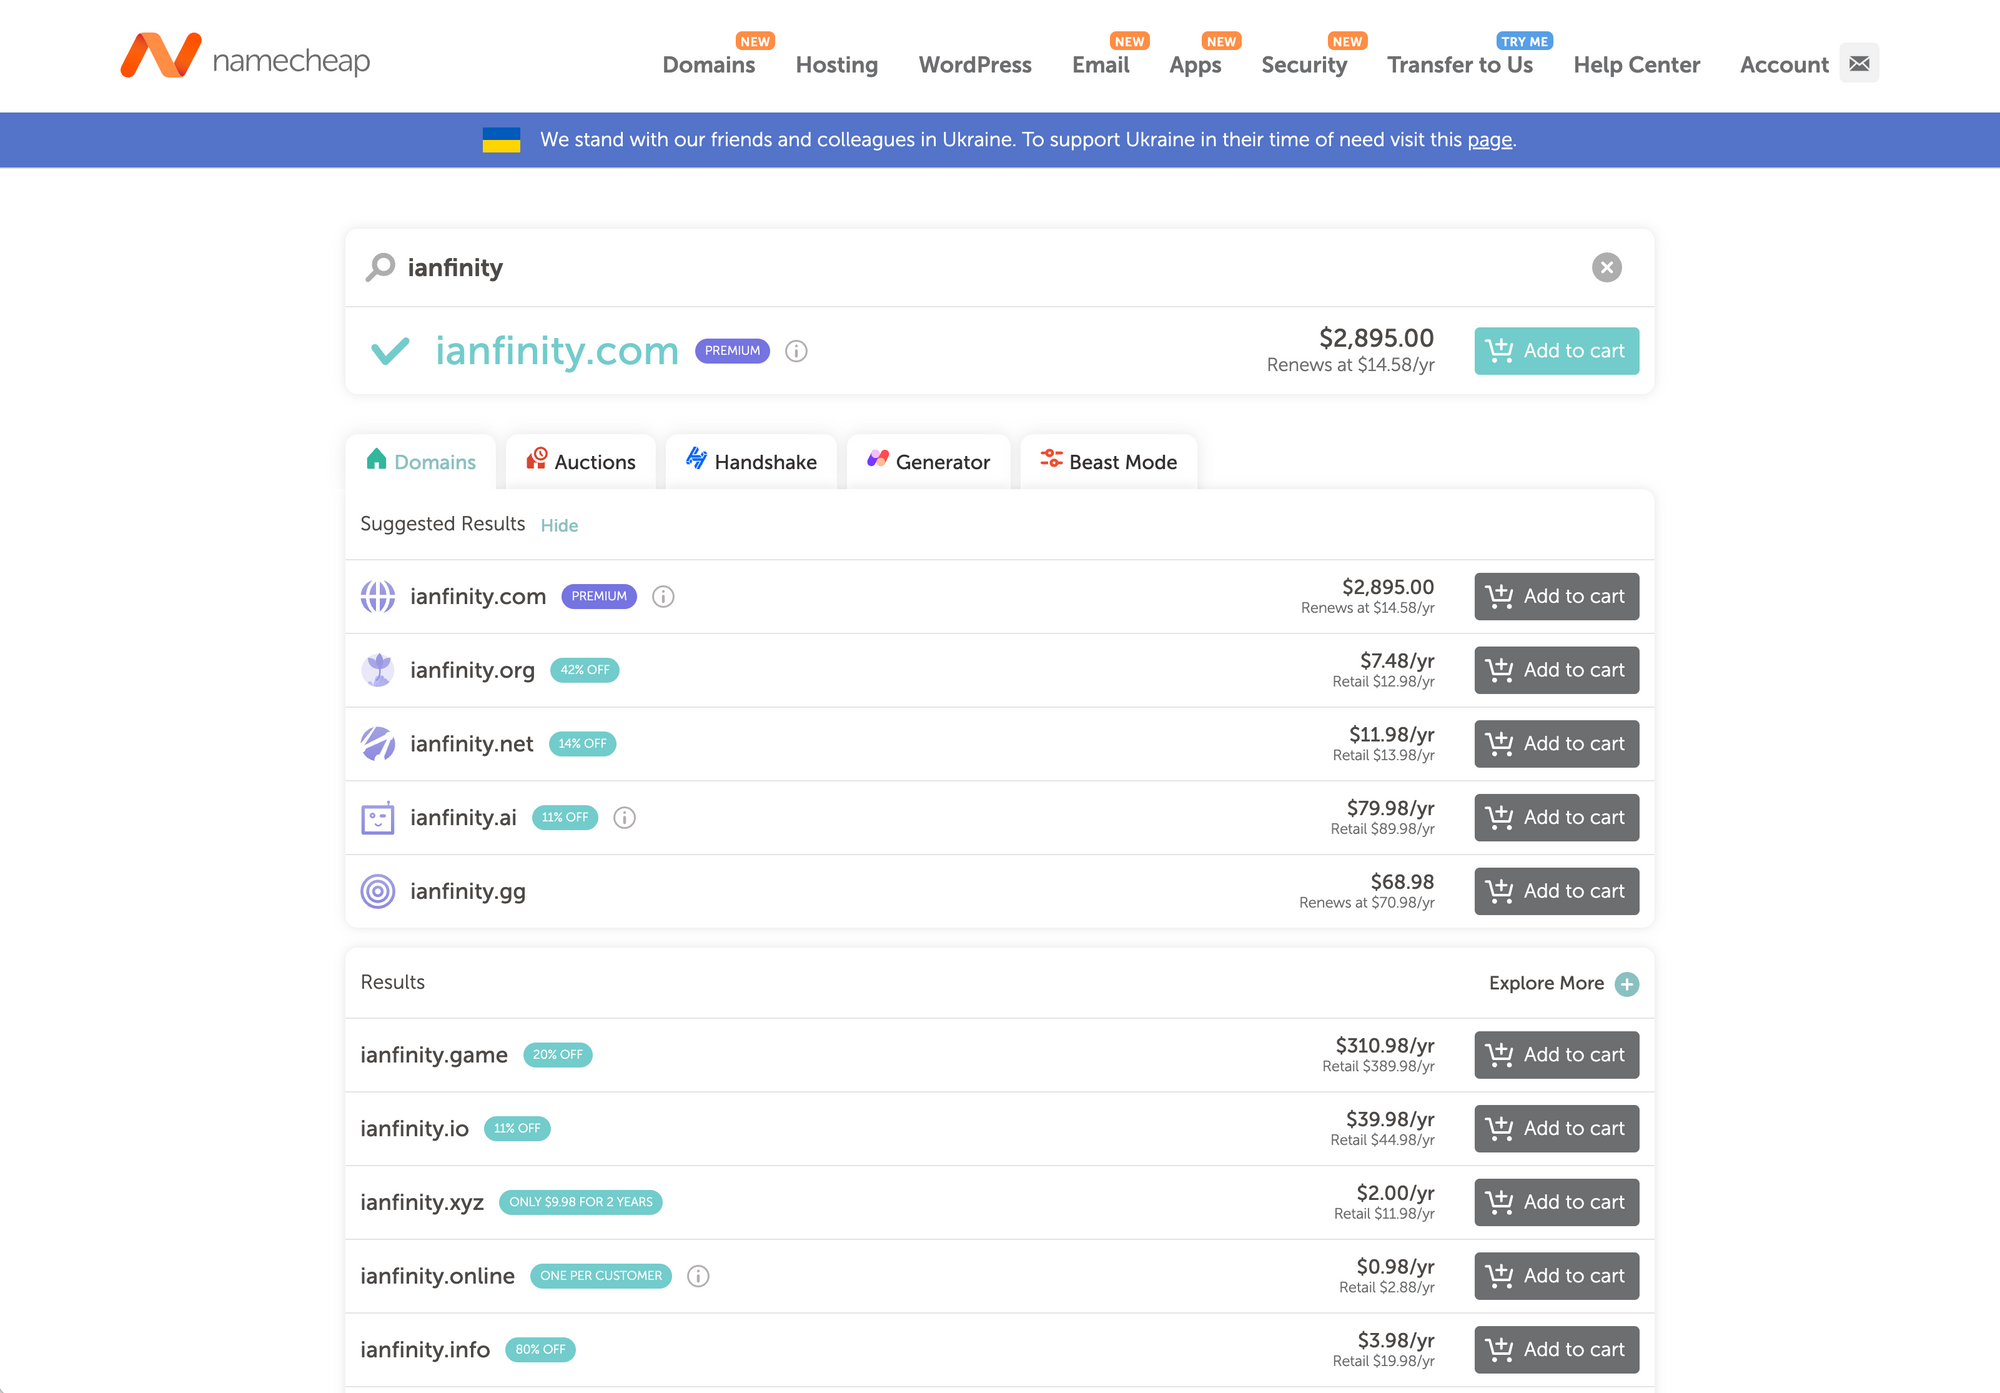2000x1393 pixels.
Task: Add ianfinity.online to cart
Action: (x=1556, y=1276)
